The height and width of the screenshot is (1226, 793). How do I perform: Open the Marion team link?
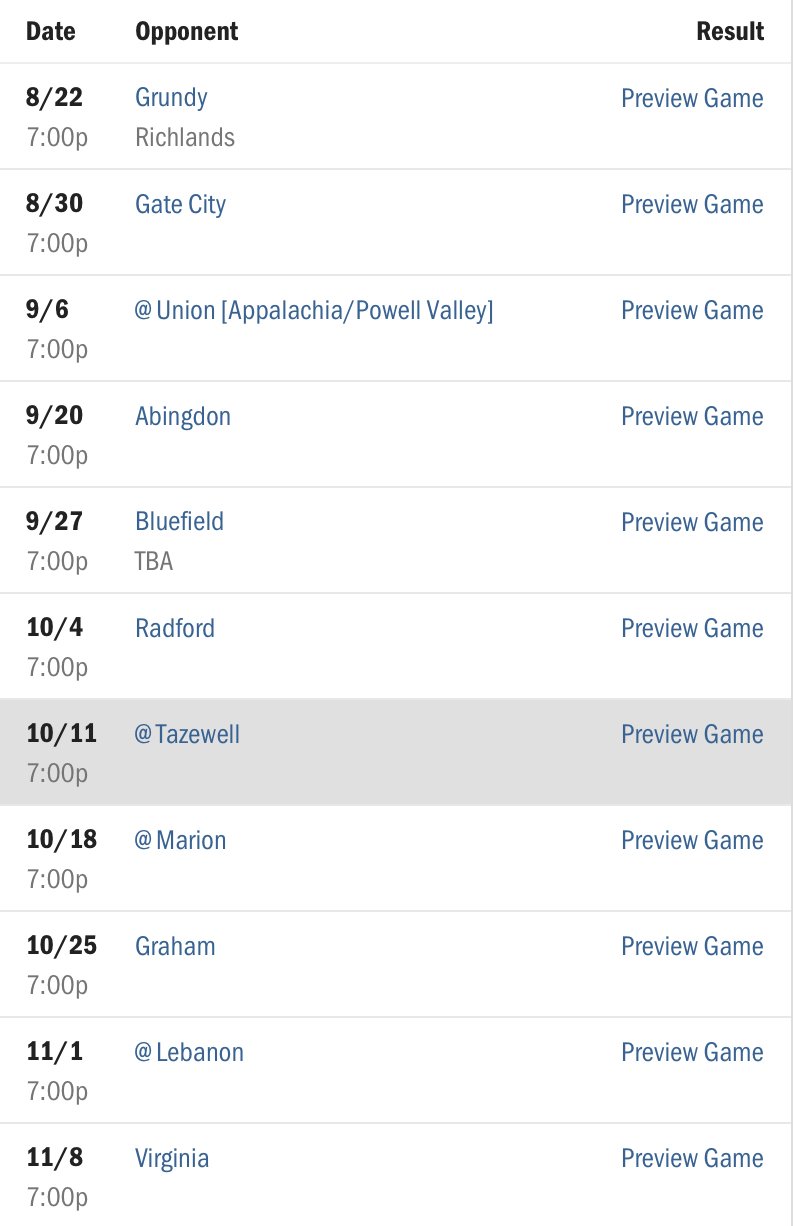coord(180,840)
